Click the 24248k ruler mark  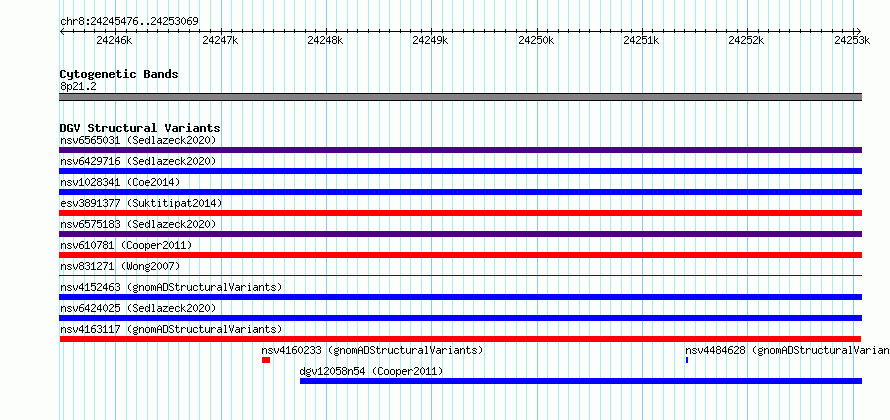point(325,40)
